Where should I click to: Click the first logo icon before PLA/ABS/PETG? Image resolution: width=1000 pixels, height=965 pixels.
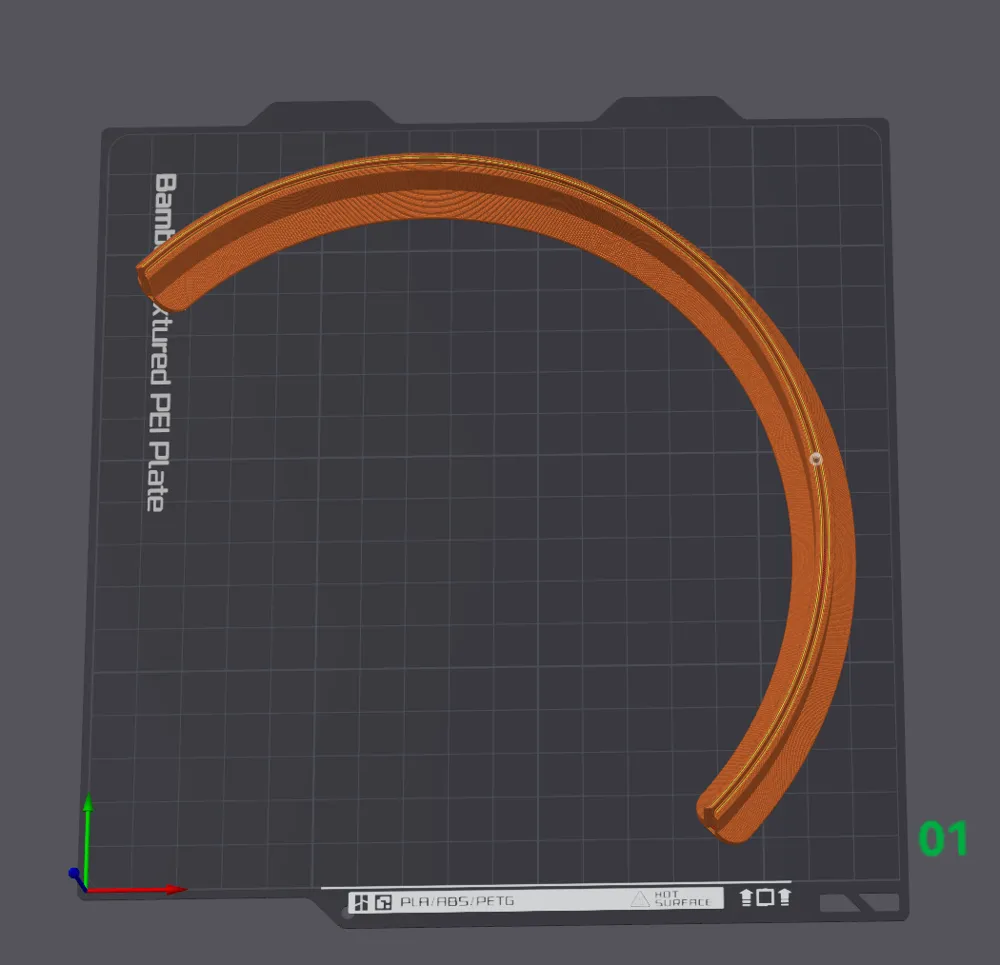coord(362,902)
